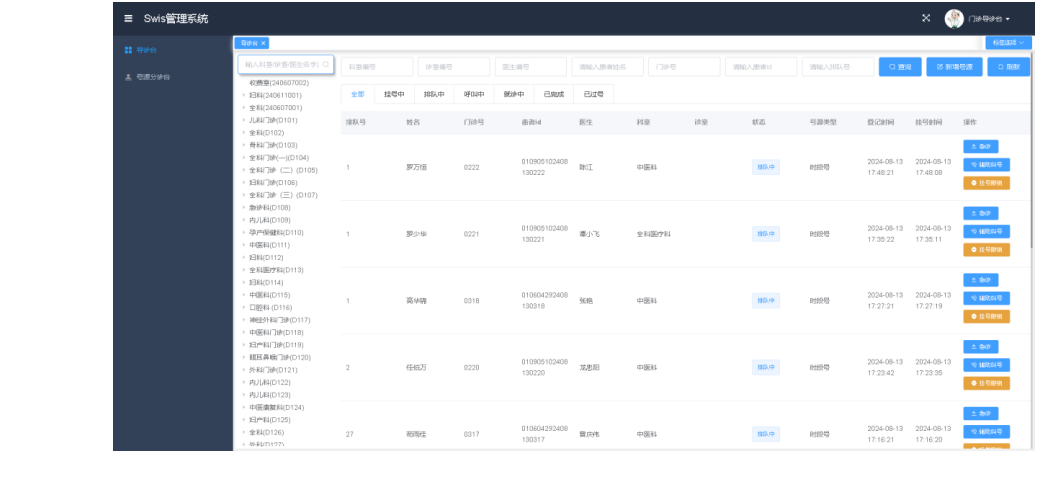The image size is (1052, 479).
Task: Click the 导诊台 grid icon in sidebar
Action: click(128, 49)
